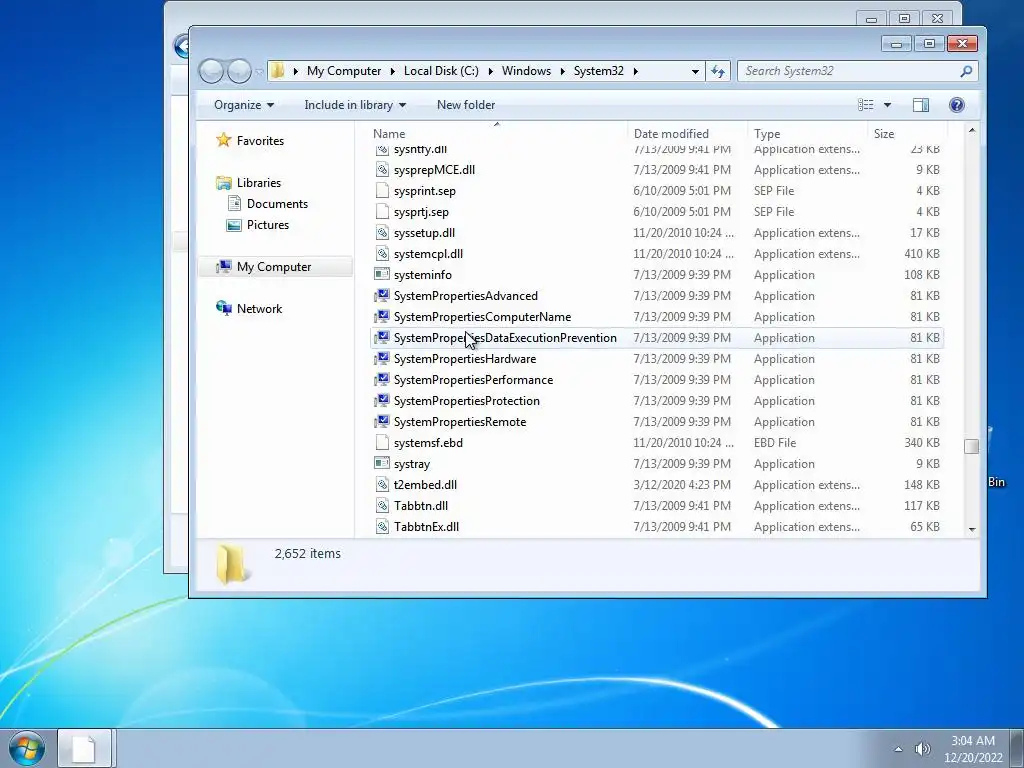
Task: Select SystemPropertiesDataExecutionPrevention file name
Action: (x=505, y=338)
